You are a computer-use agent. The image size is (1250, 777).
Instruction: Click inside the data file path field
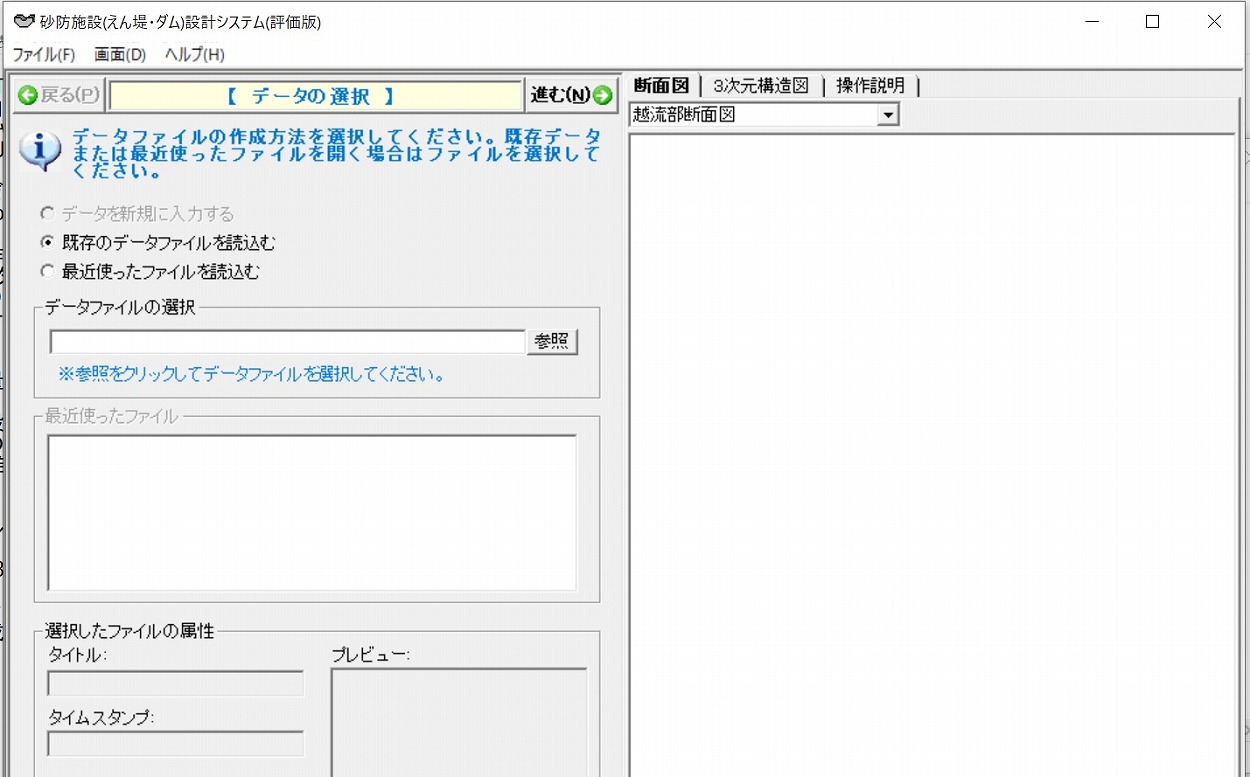click(285, 341)
